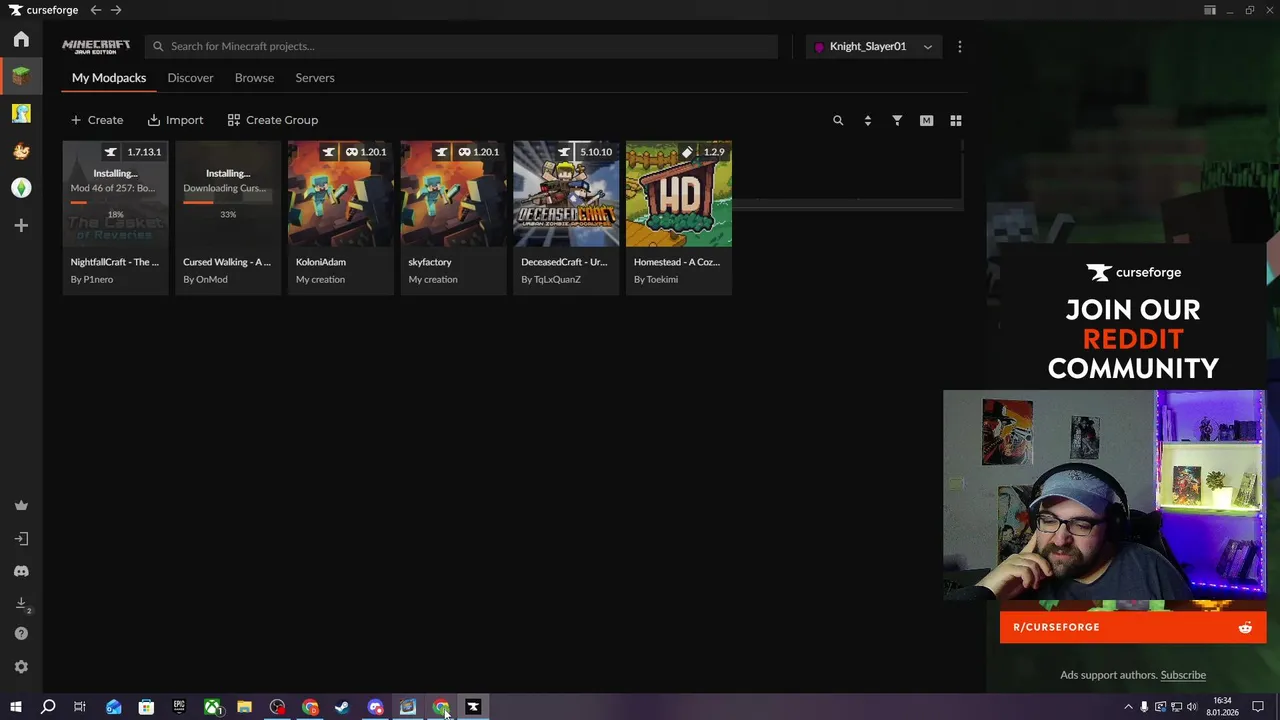Viewport: 1280px width, 720px height.
Task: Open the r/CurseForge Reddit banner button
Action: tap(1133, 627)
